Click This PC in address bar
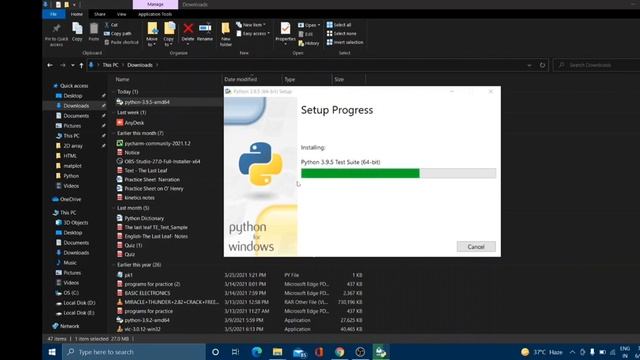The width and height of the screenshot is (640, 360). click(x=110, y=65)
